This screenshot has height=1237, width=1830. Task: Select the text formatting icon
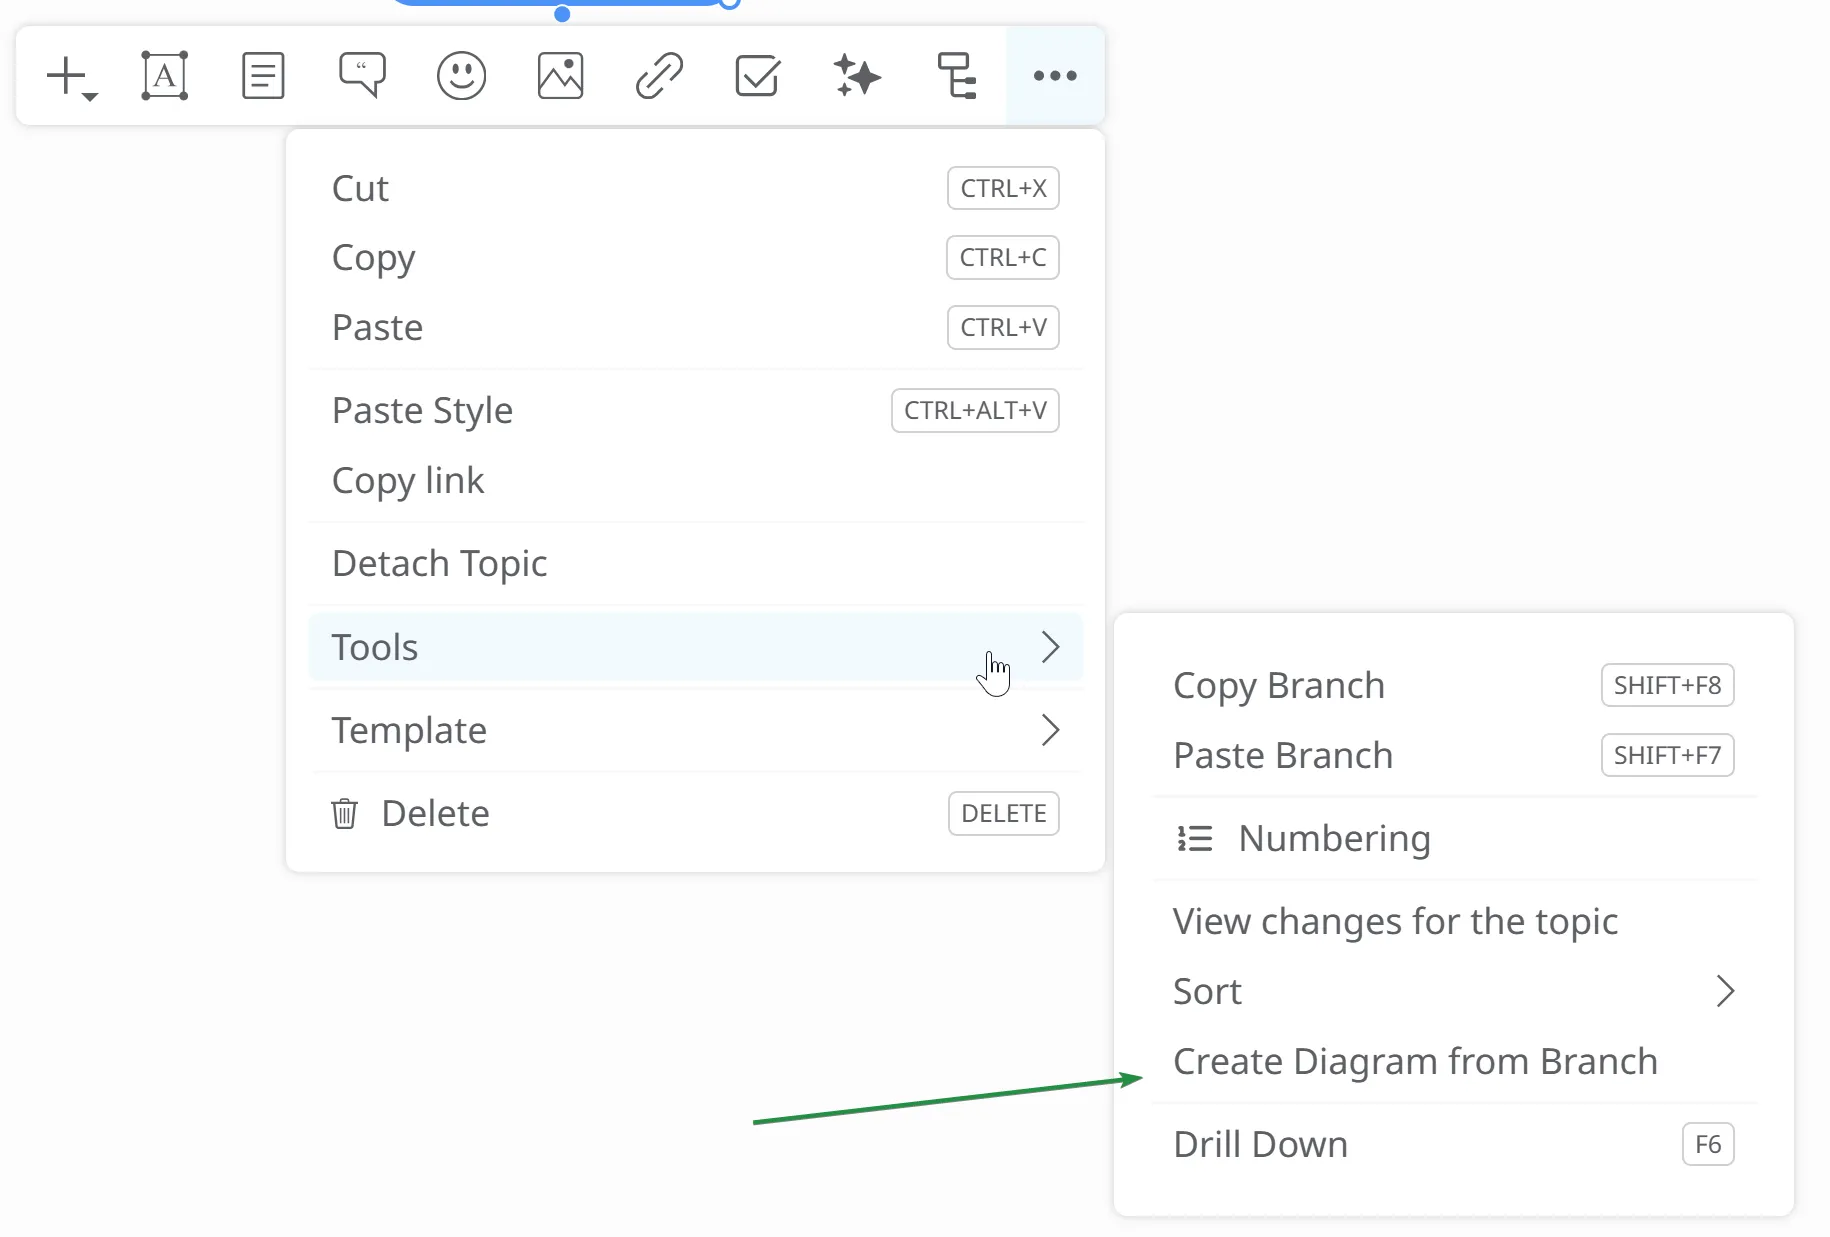click(164, 76)
